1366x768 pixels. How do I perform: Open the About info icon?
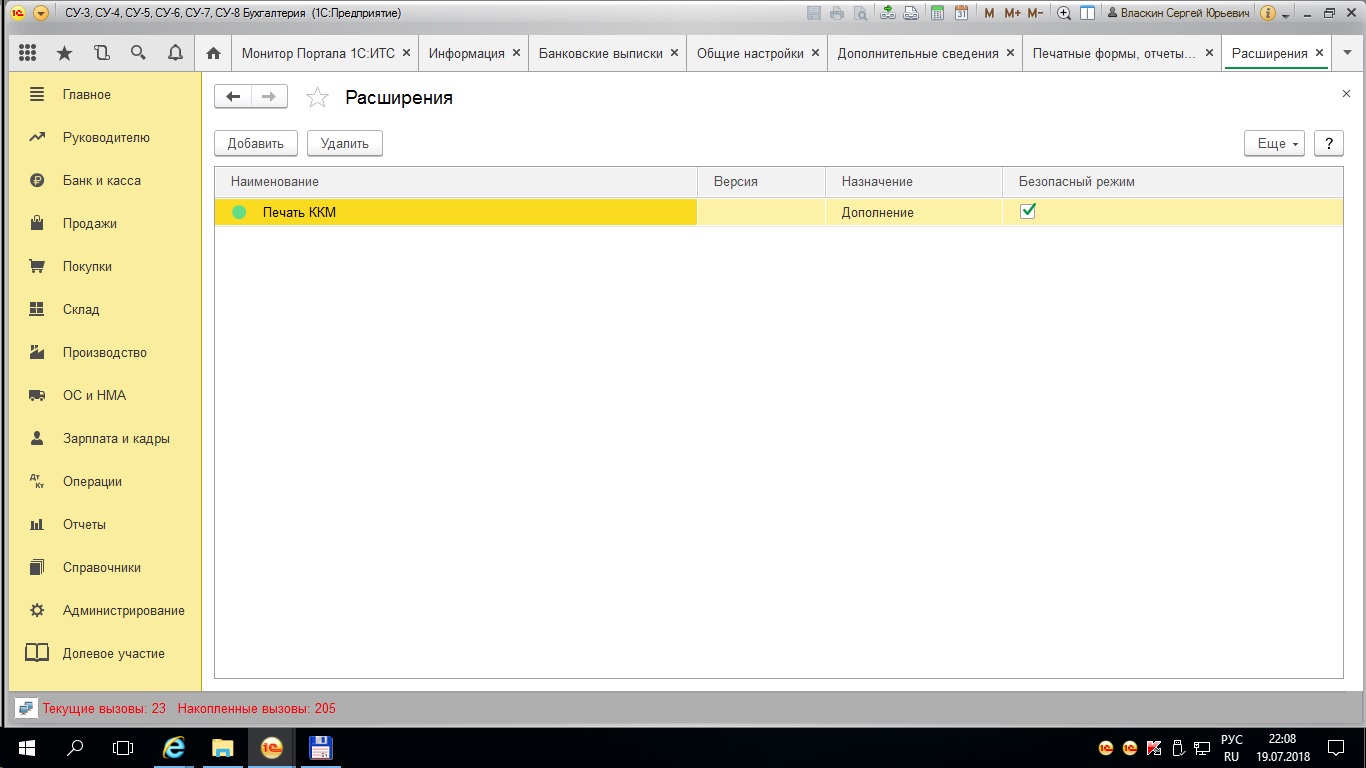[1268, 13]
